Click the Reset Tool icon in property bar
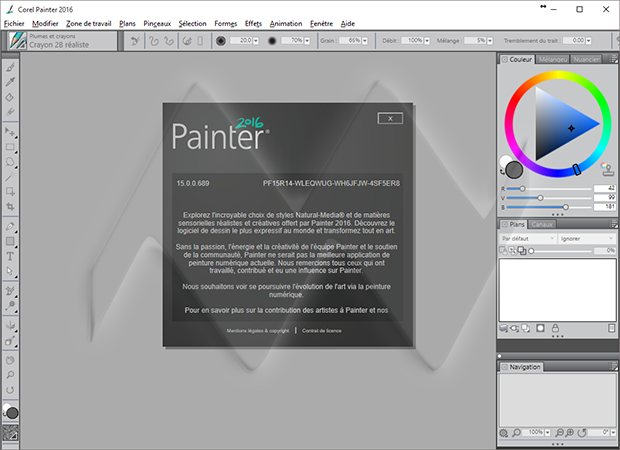The width and height of the screenshot is (620, 450). [135, 40]
